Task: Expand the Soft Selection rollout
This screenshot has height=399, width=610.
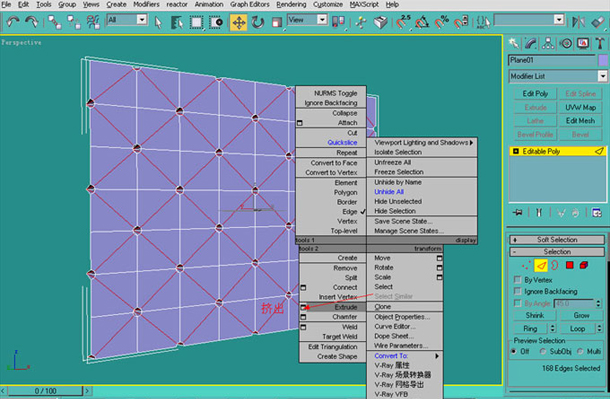Action: tap(557, 240)
